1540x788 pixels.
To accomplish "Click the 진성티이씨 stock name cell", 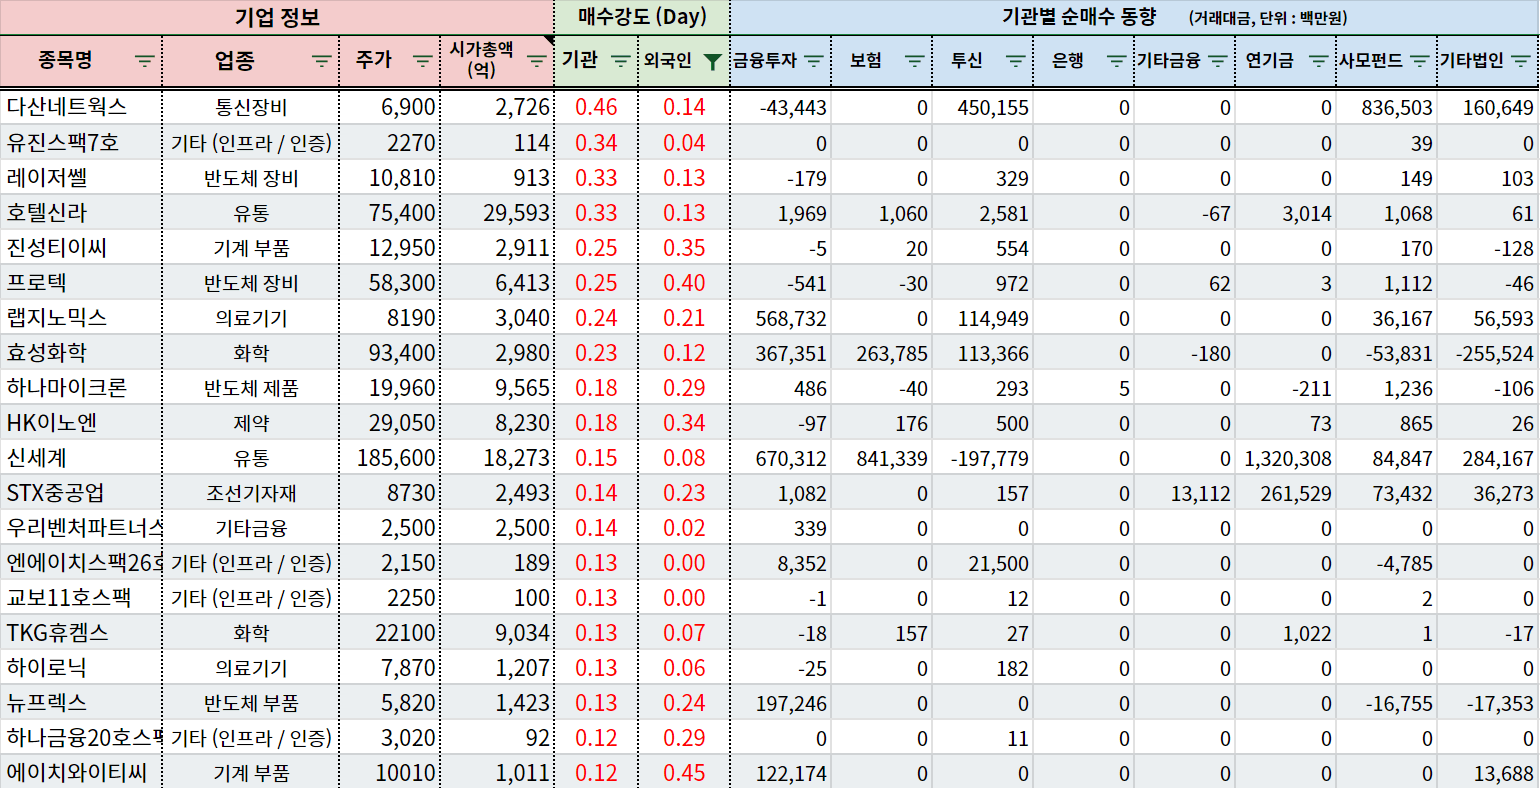I will 80,247.
